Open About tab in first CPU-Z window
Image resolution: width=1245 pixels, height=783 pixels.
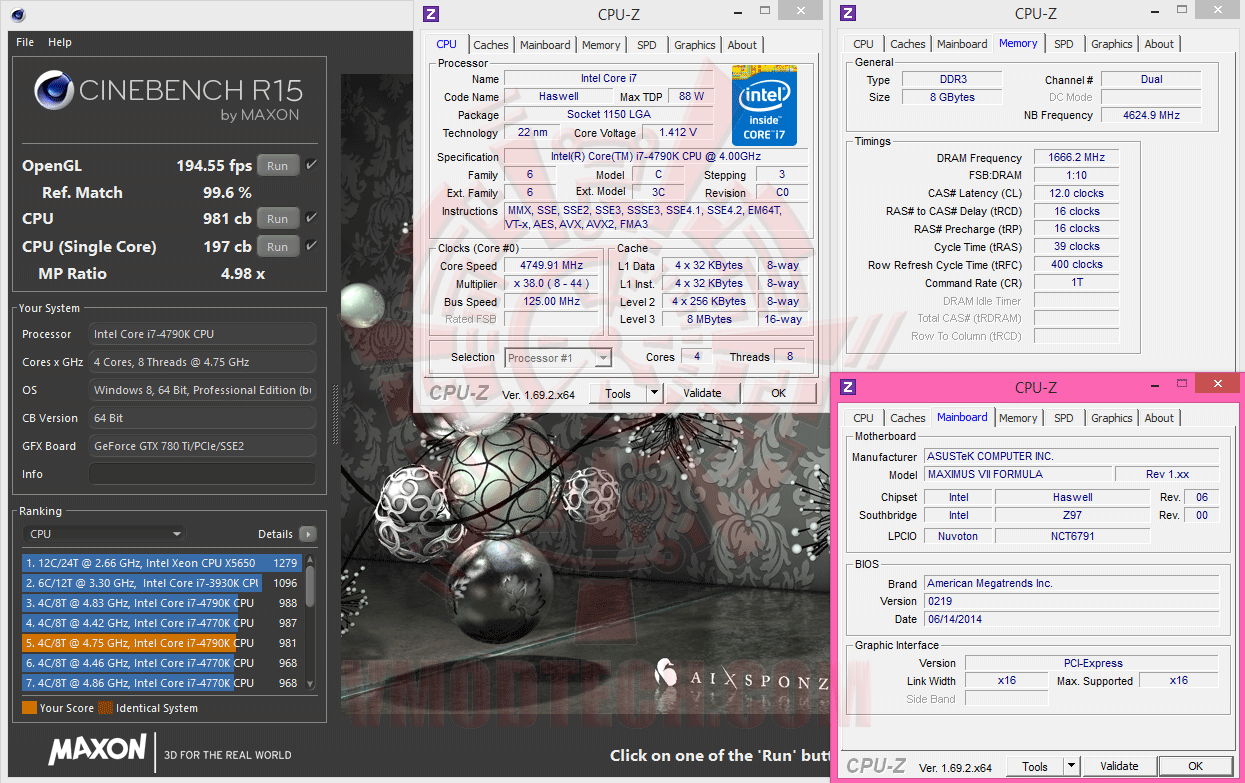point(742,45)
